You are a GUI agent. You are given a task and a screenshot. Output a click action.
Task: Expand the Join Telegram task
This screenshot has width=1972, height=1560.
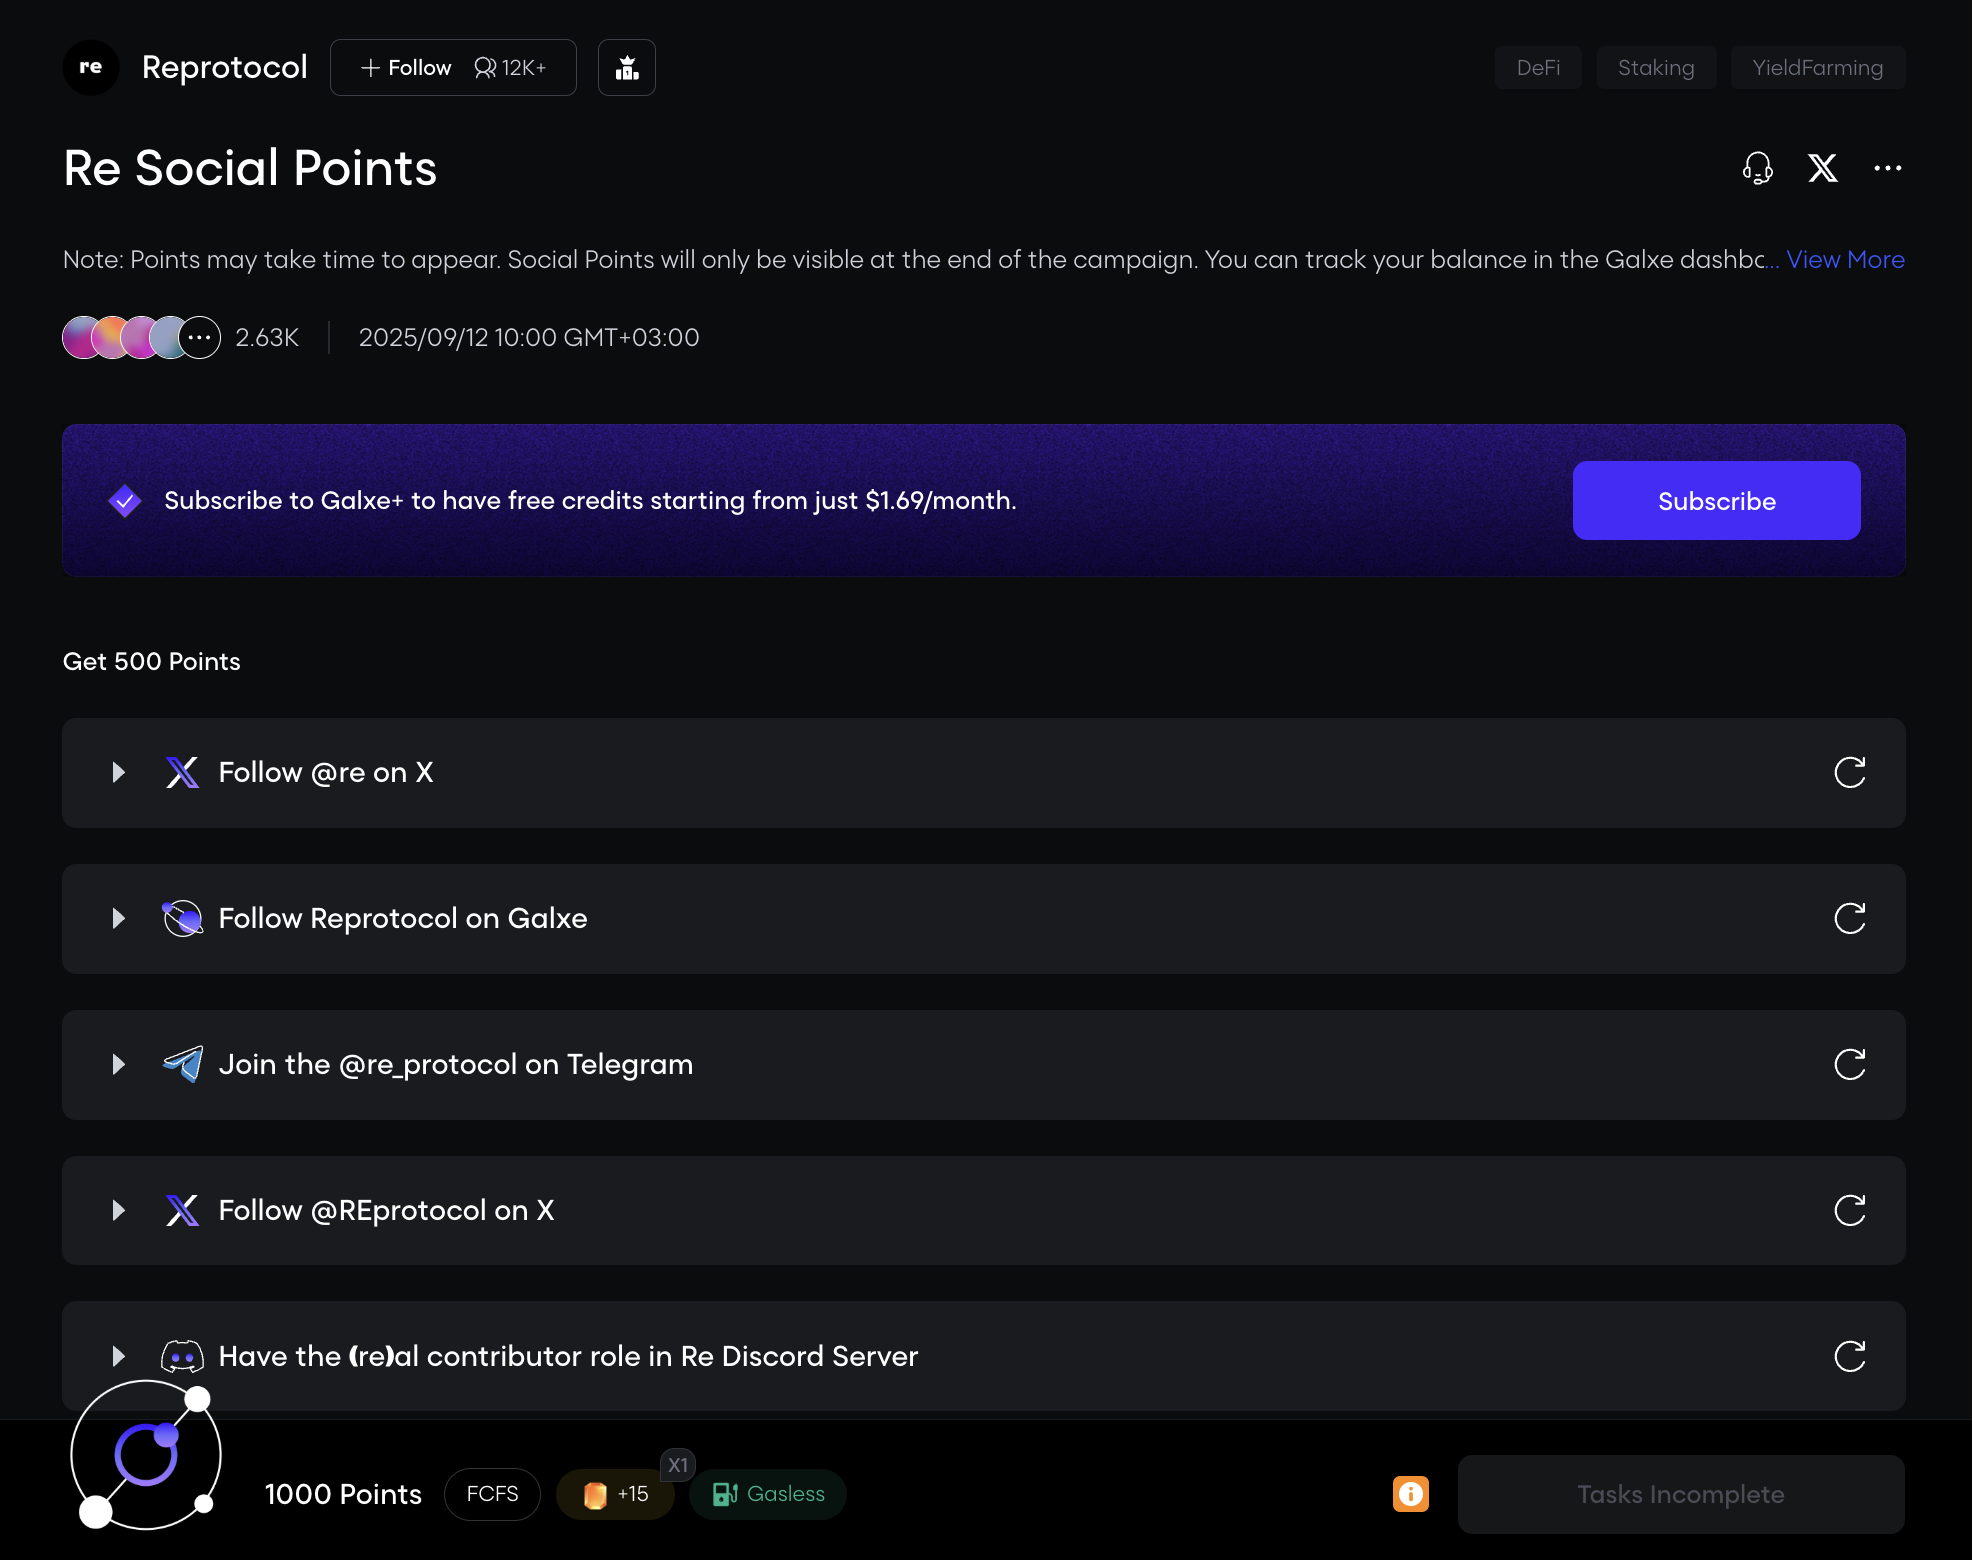(118, 1064)
